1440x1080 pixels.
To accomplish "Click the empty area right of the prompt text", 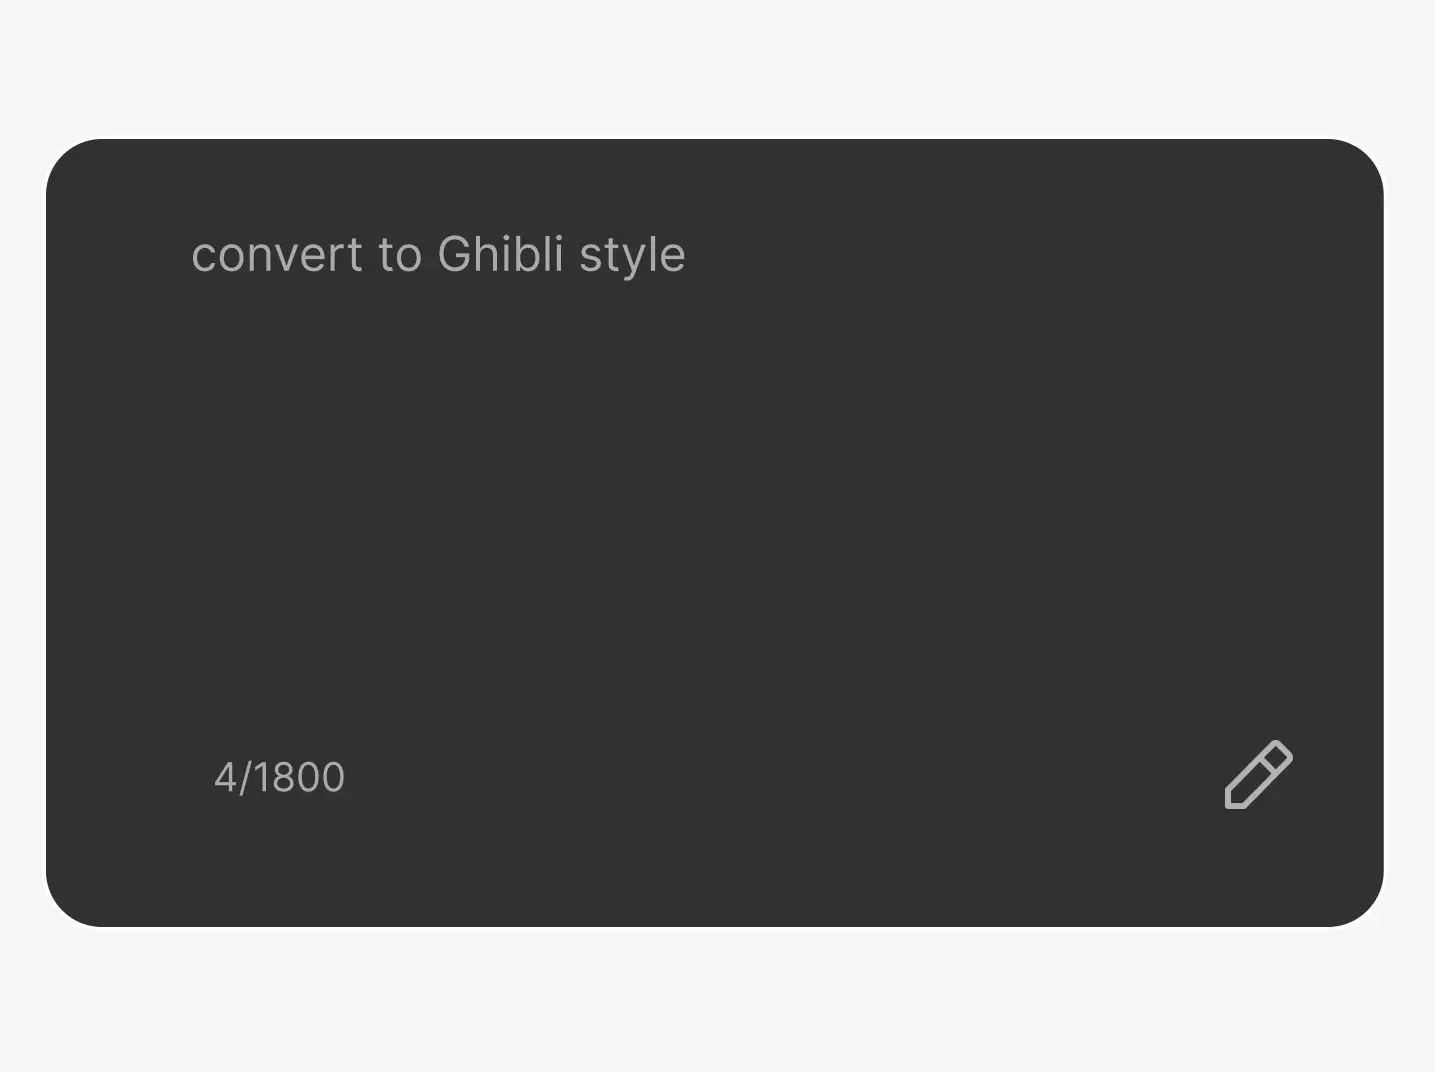I will coord(1000,255).
